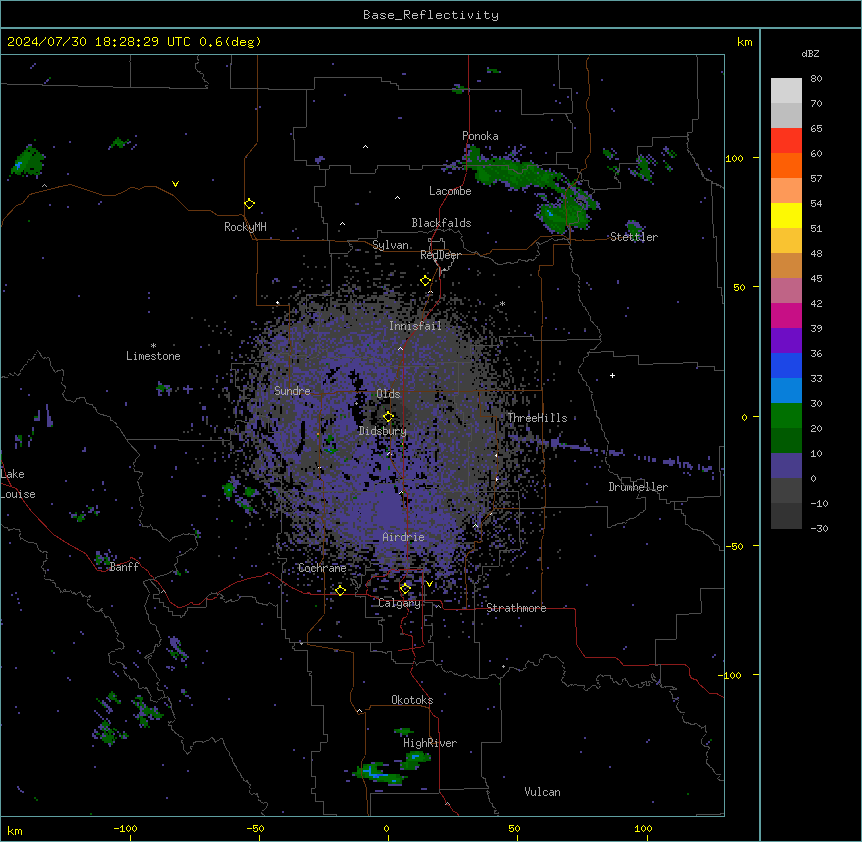Select the RedDeer city label
Image resolution: width=862 pixels, height=842 pixels.
440,255
